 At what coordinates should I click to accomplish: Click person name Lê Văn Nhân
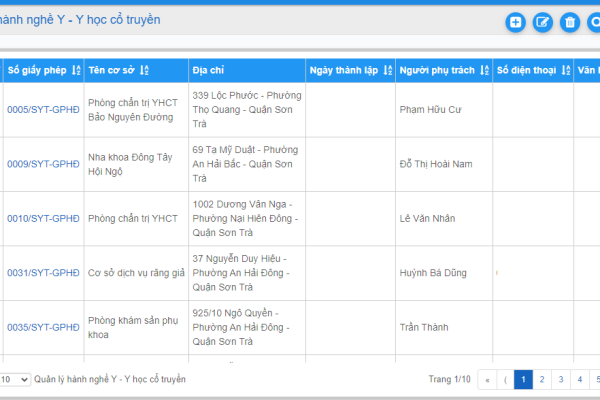pos(427,219)
